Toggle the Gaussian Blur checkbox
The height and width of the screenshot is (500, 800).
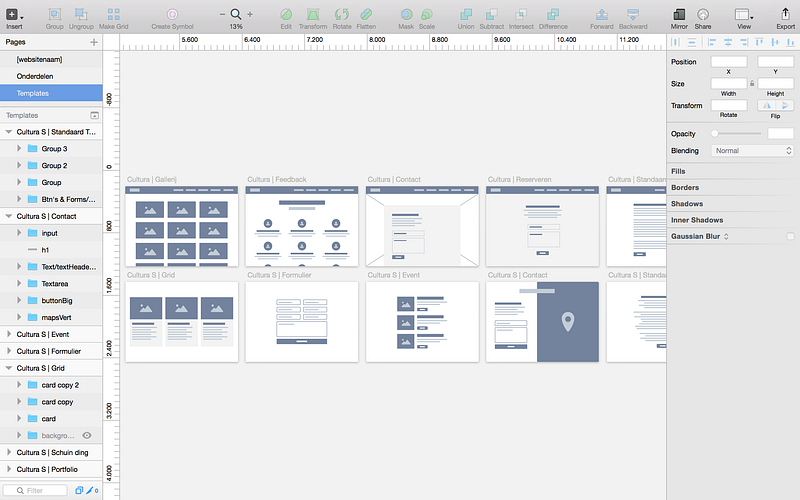[x=790, y=236]
